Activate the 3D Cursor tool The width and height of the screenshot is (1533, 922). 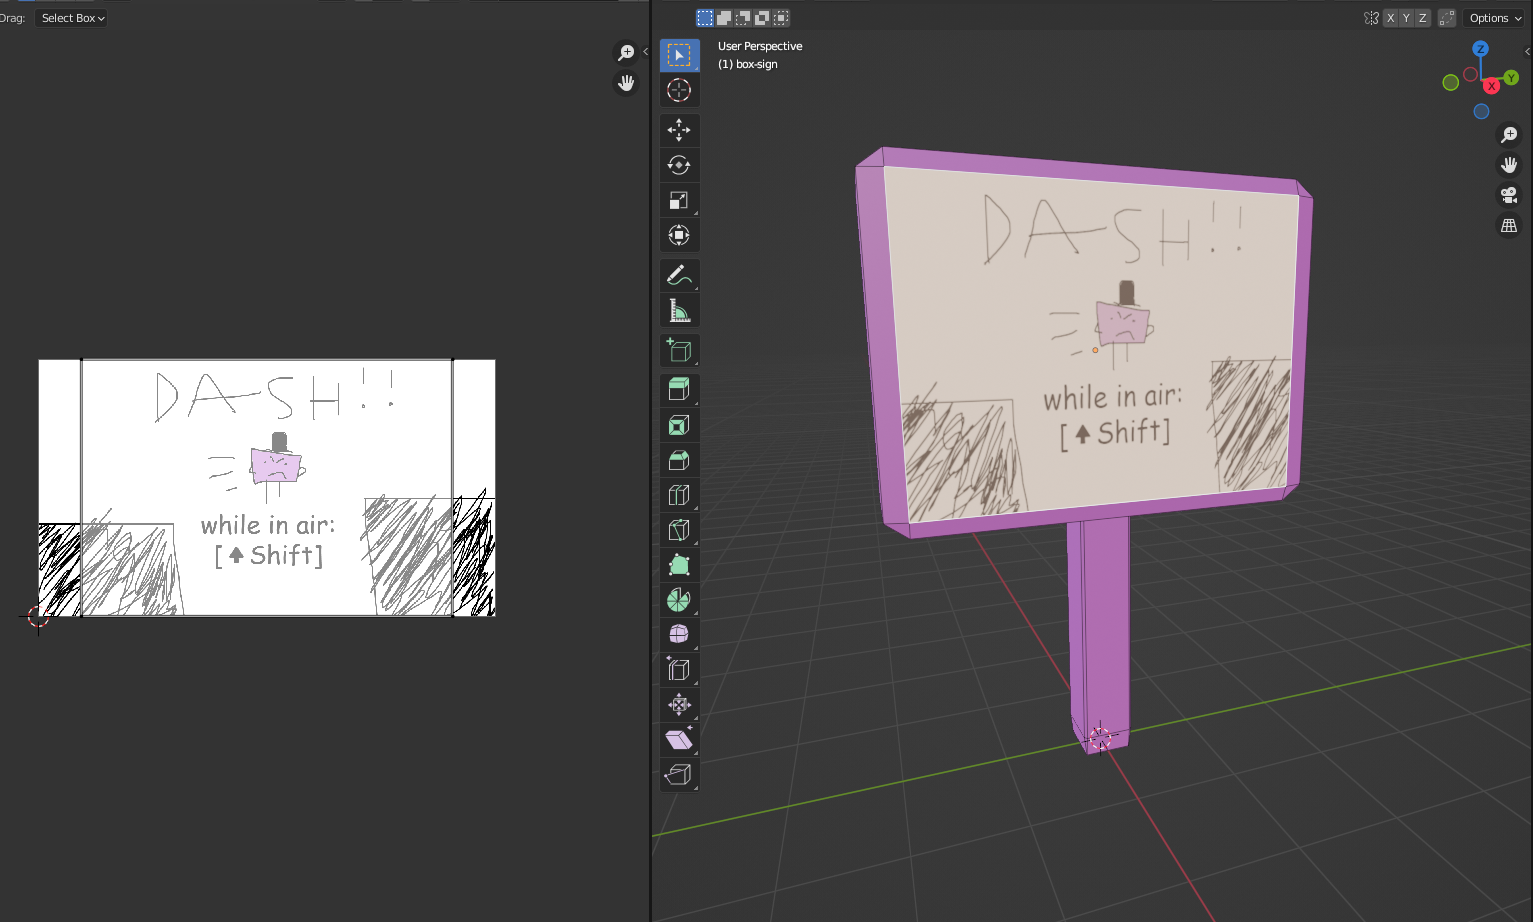click(x=679, y=90)
